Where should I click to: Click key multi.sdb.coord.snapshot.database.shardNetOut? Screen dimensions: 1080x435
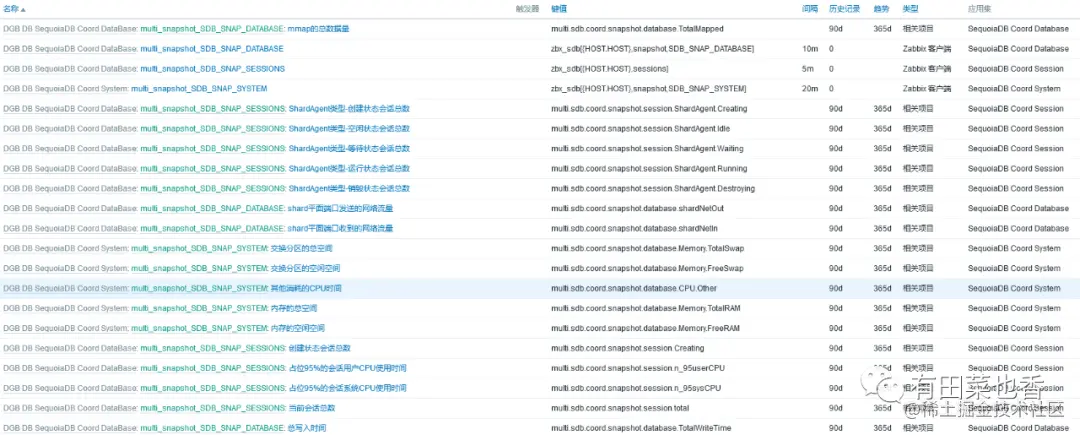tap(637, 209)
